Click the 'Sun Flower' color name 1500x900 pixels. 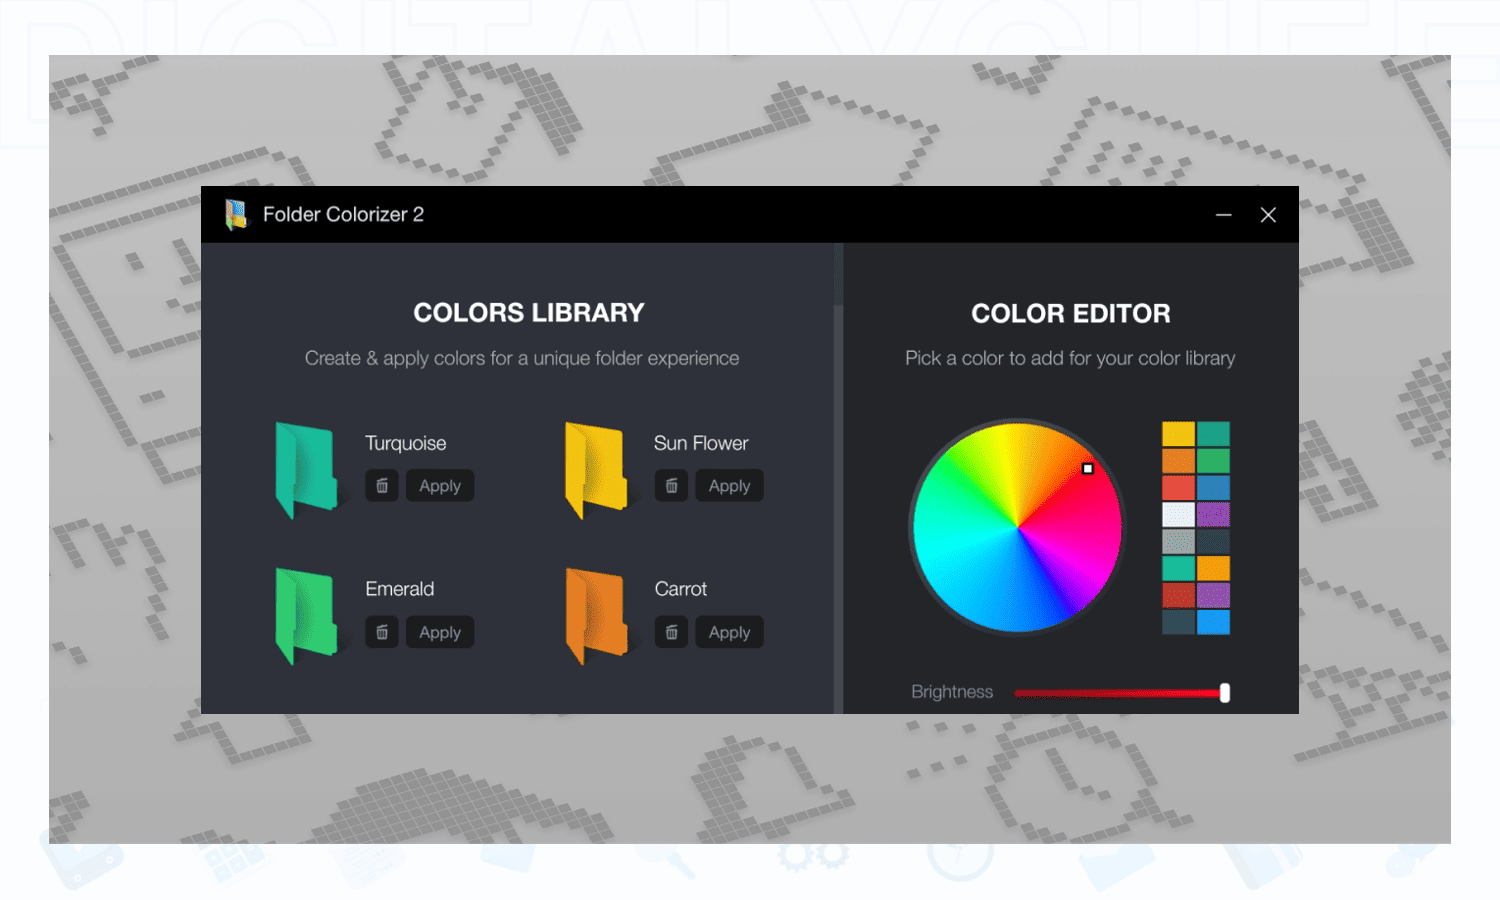click(x=701, y=443)
